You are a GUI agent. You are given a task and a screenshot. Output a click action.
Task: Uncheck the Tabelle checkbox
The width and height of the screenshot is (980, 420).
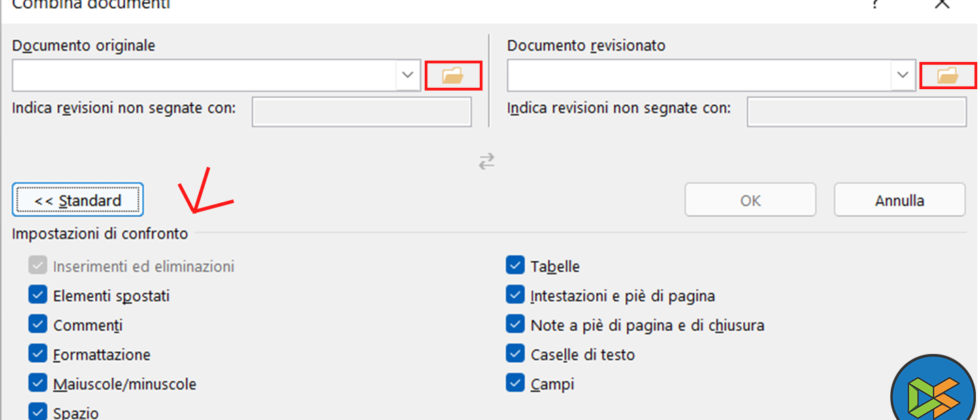[516, 266]
